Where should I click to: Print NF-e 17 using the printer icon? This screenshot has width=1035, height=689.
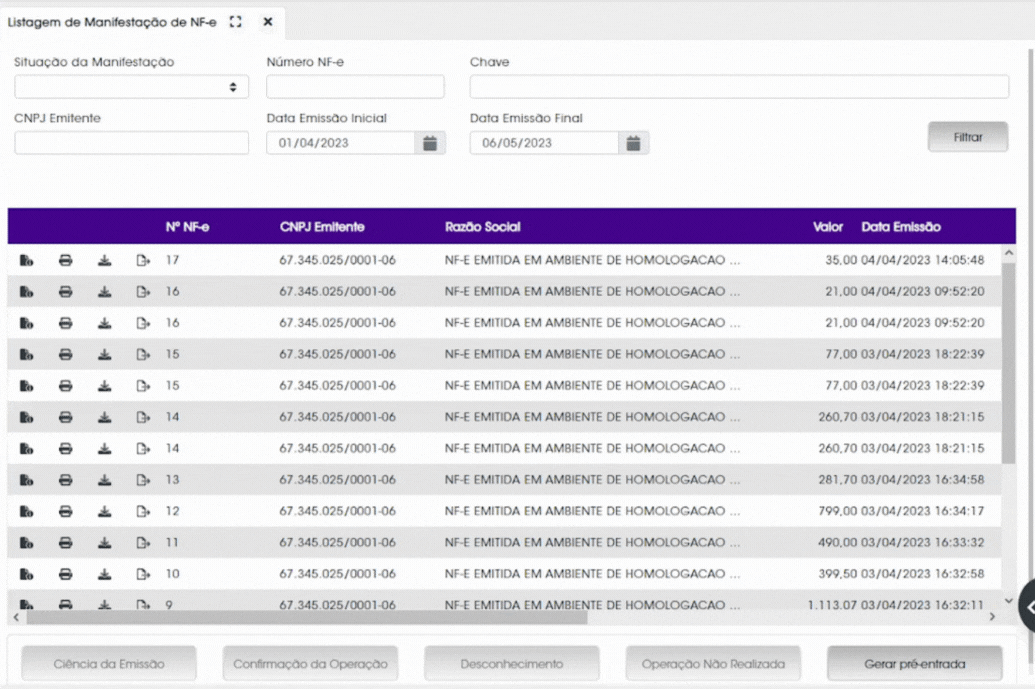[65, 261]
